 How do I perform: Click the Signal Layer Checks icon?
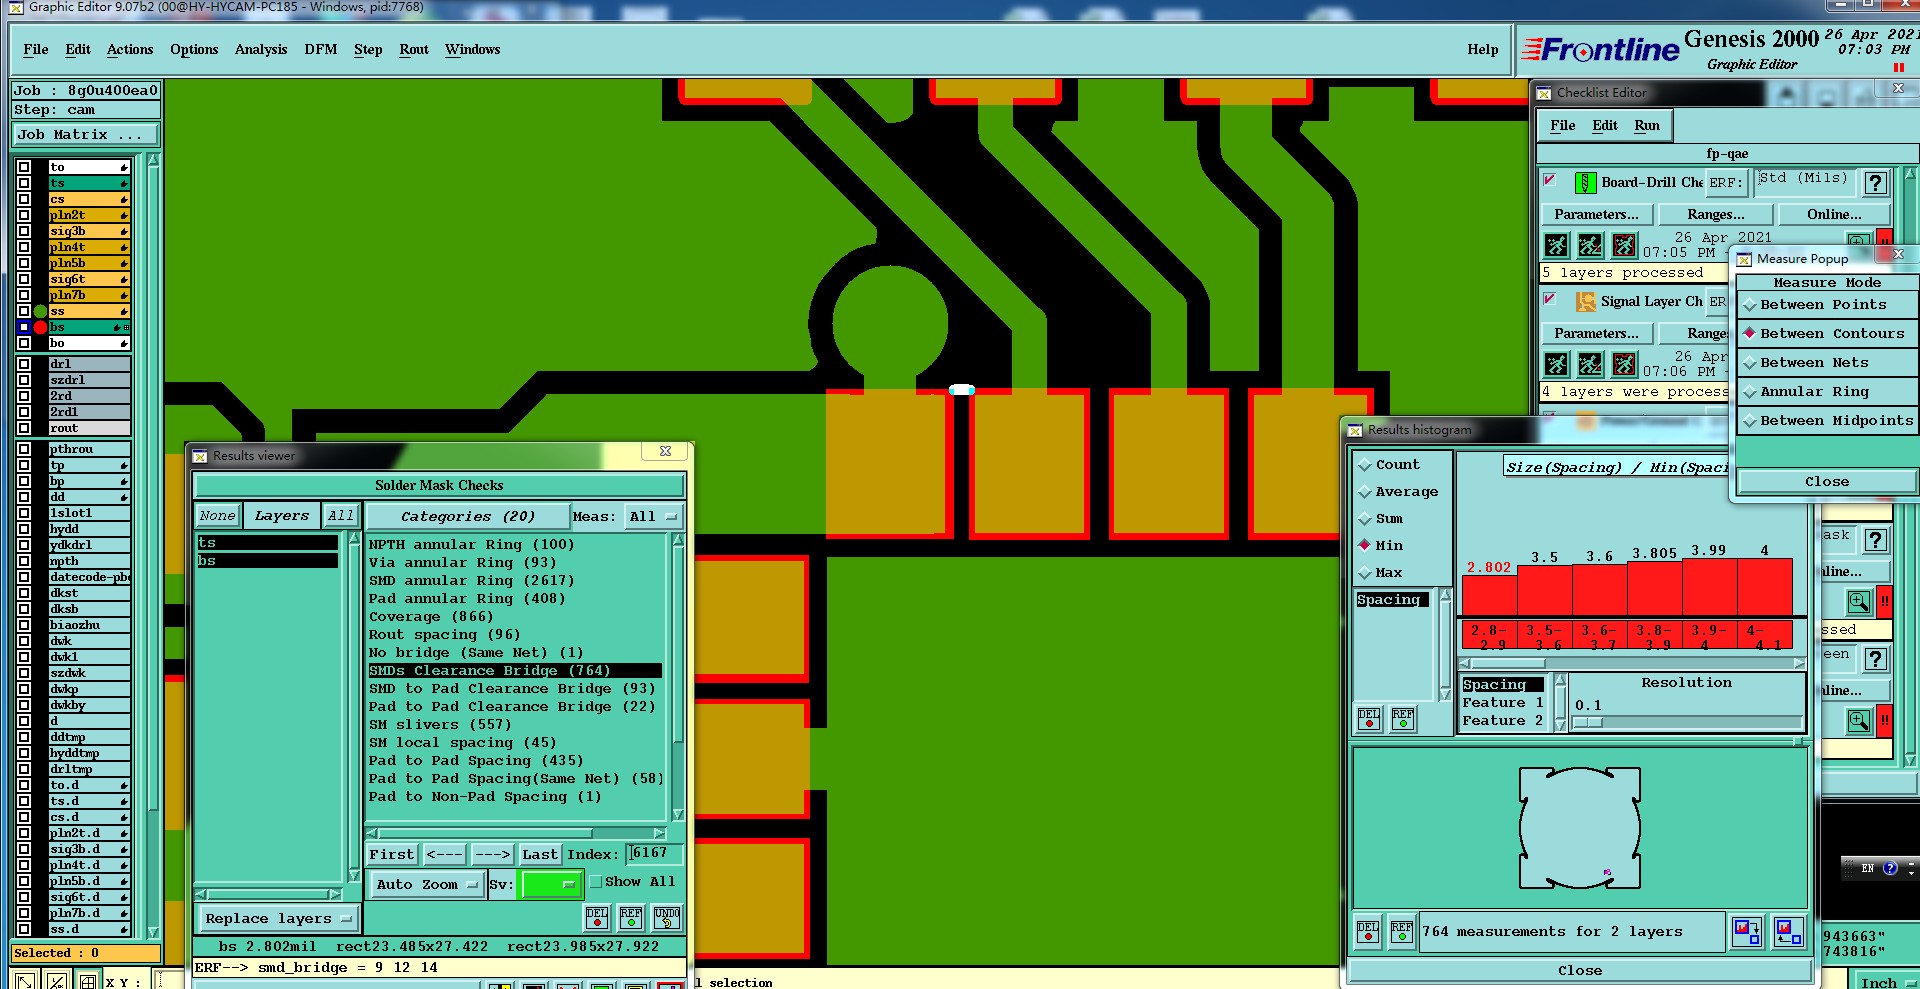1585,302
